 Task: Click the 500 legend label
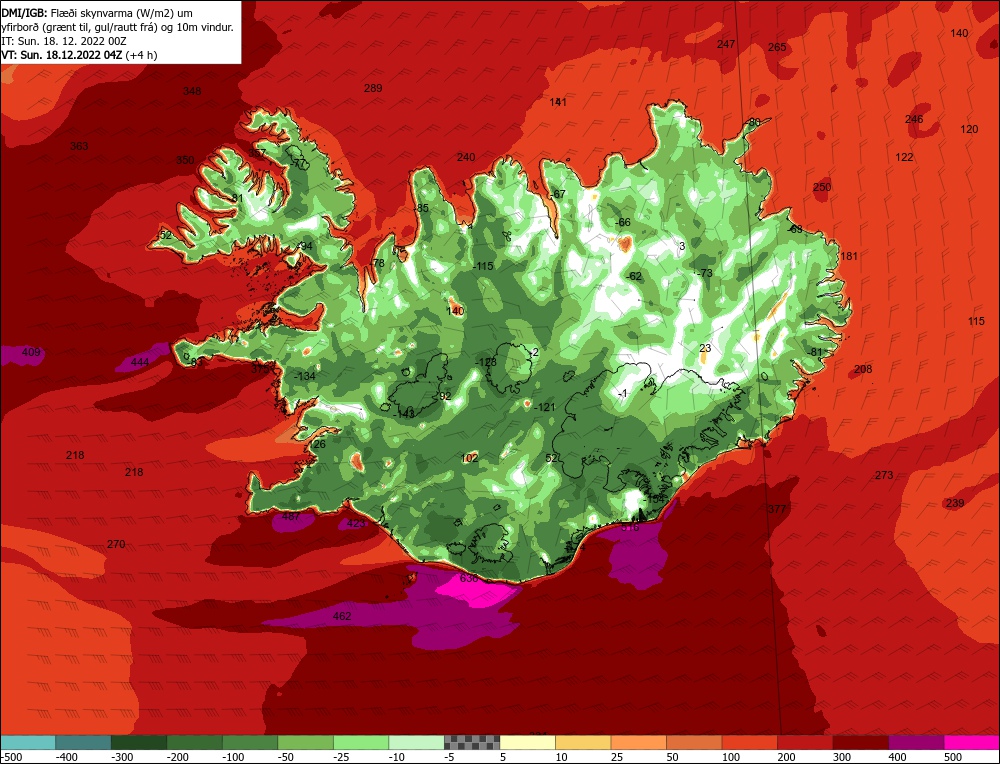(x=952, y=757)
